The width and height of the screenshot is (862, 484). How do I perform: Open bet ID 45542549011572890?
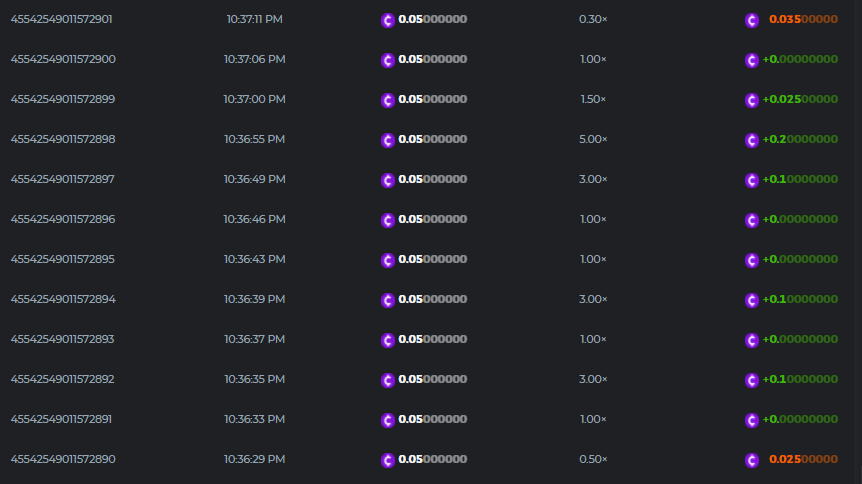(x=63, y=459)
